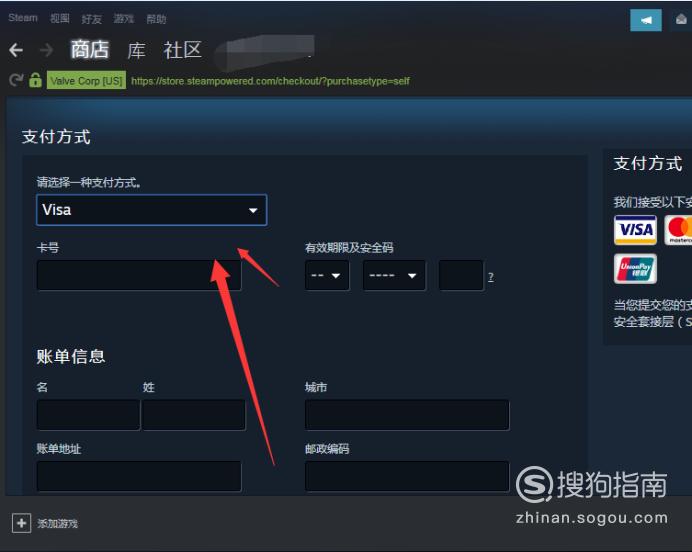This screenshot has height=552, width=692.
Task: Click the back arrow navigation icon
Action: pyautogui.click(x=16, y=50)
